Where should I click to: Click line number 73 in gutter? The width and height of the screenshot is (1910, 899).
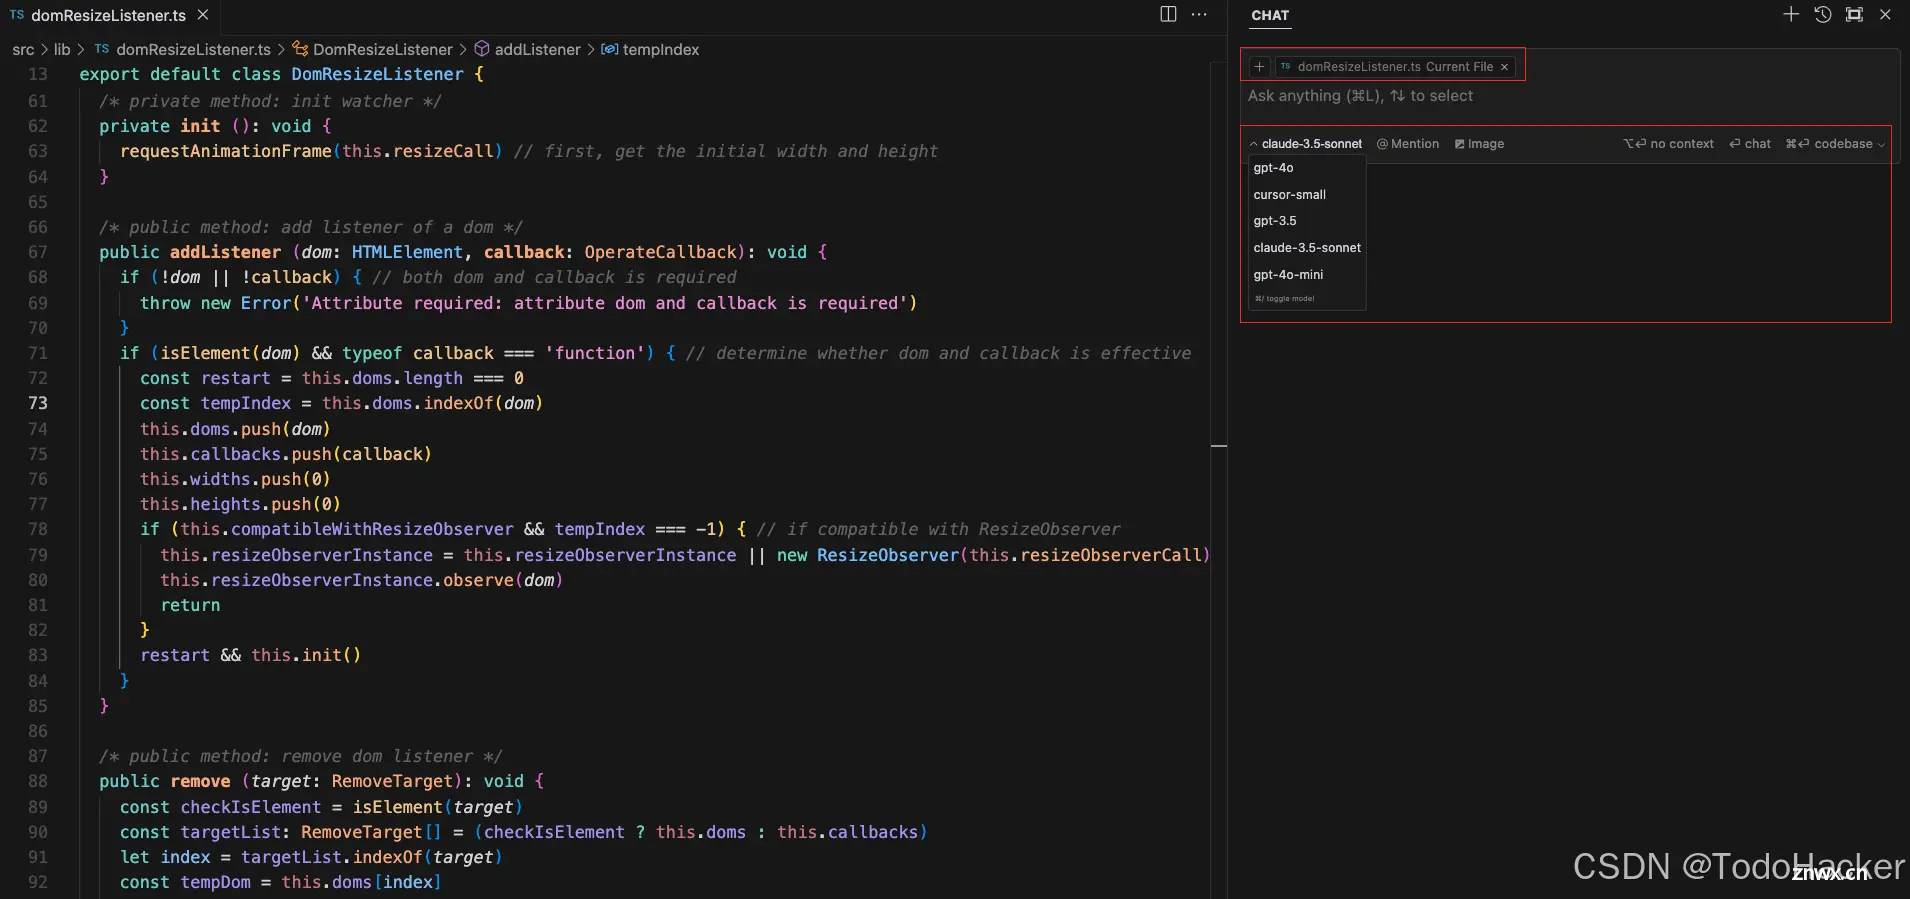click(38, 403)
